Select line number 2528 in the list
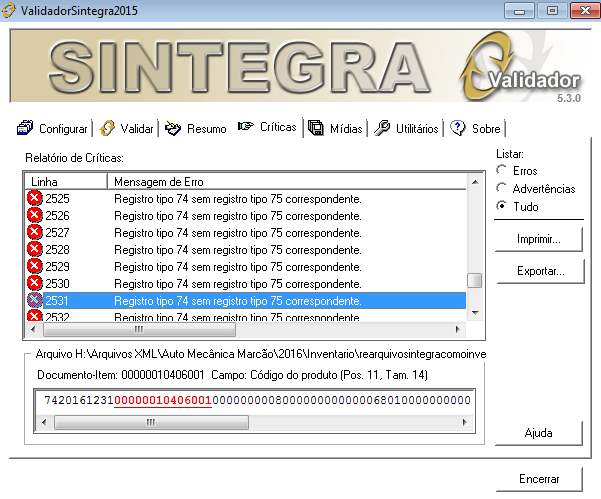 point(57,250)
